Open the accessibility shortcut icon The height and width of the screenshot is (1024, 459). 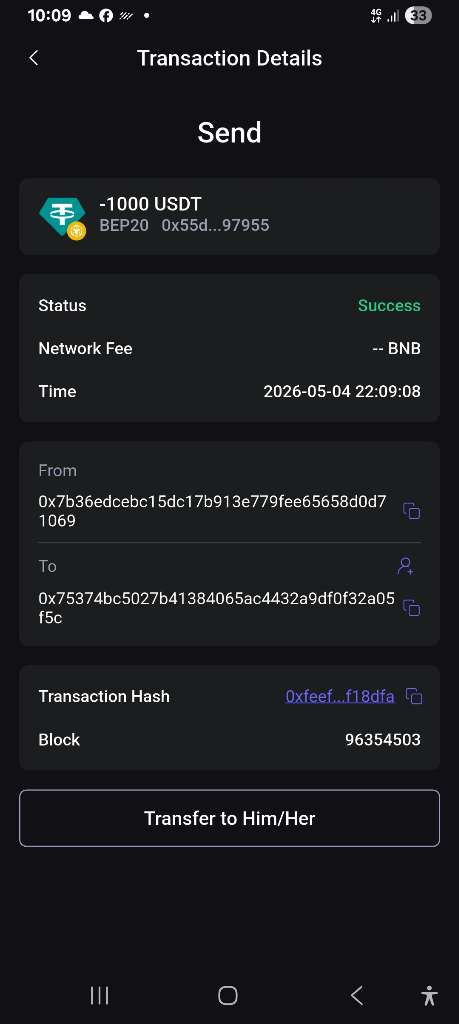point(429,995)
